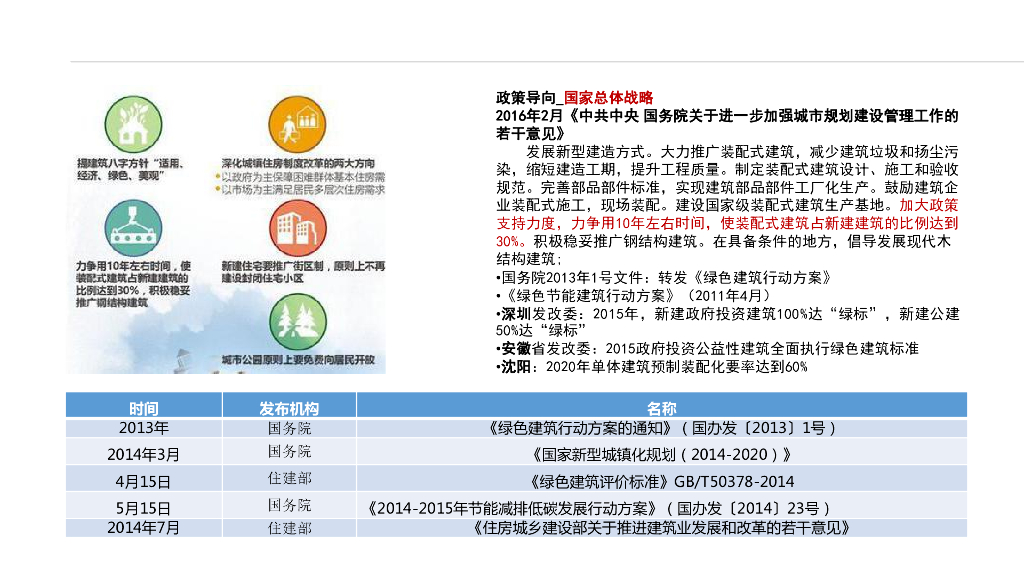Screen dimensions: 1024x576
Task: Click '国务院' in the 5月15日 row
Action: pos(289,505)
